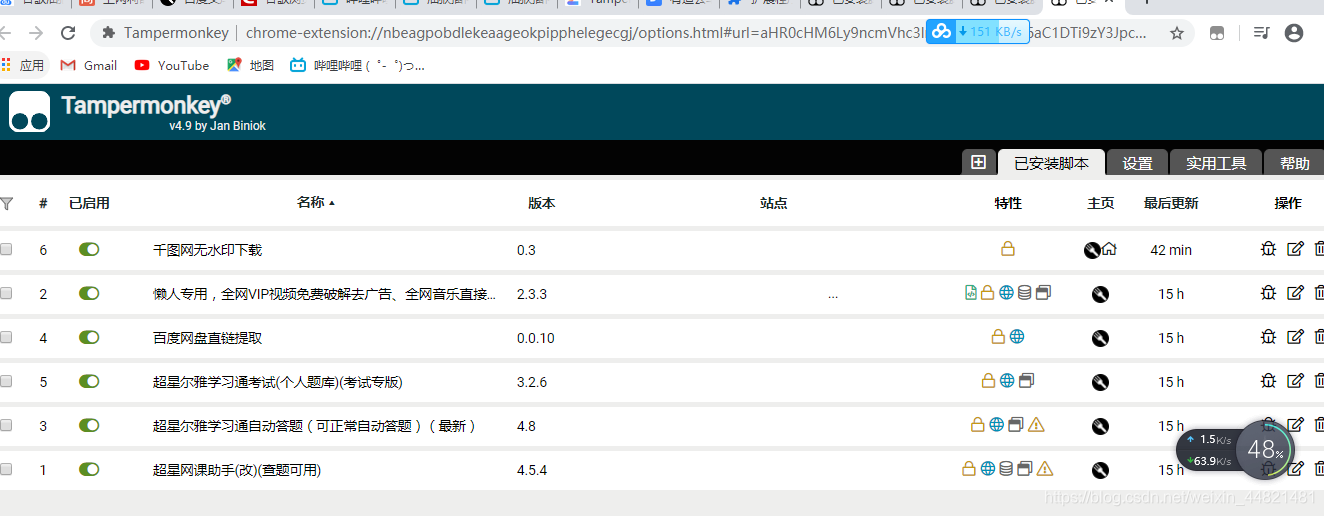The width and height of the screenshot is (1324, 516).
Task: Disable 超星网课助手(改) script toggle
Action: (89, 469)
